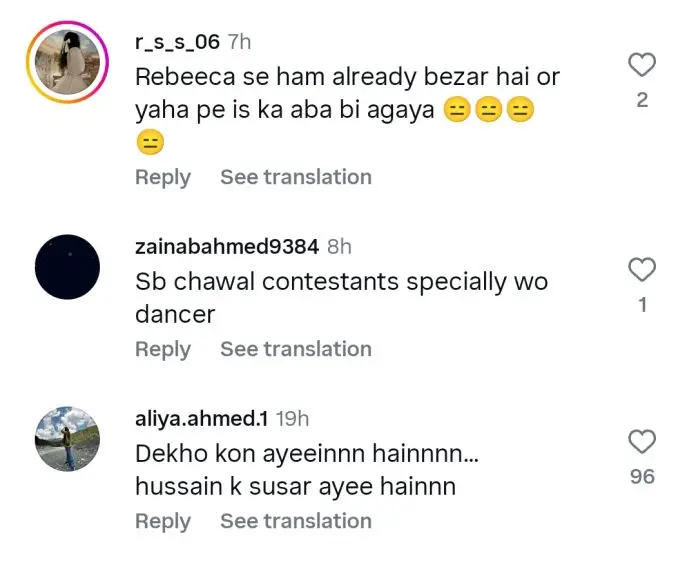Viewport: 696px width, 574px height.
Task: Open the zainabahmed9384 username link
Action: click(227, 247)
